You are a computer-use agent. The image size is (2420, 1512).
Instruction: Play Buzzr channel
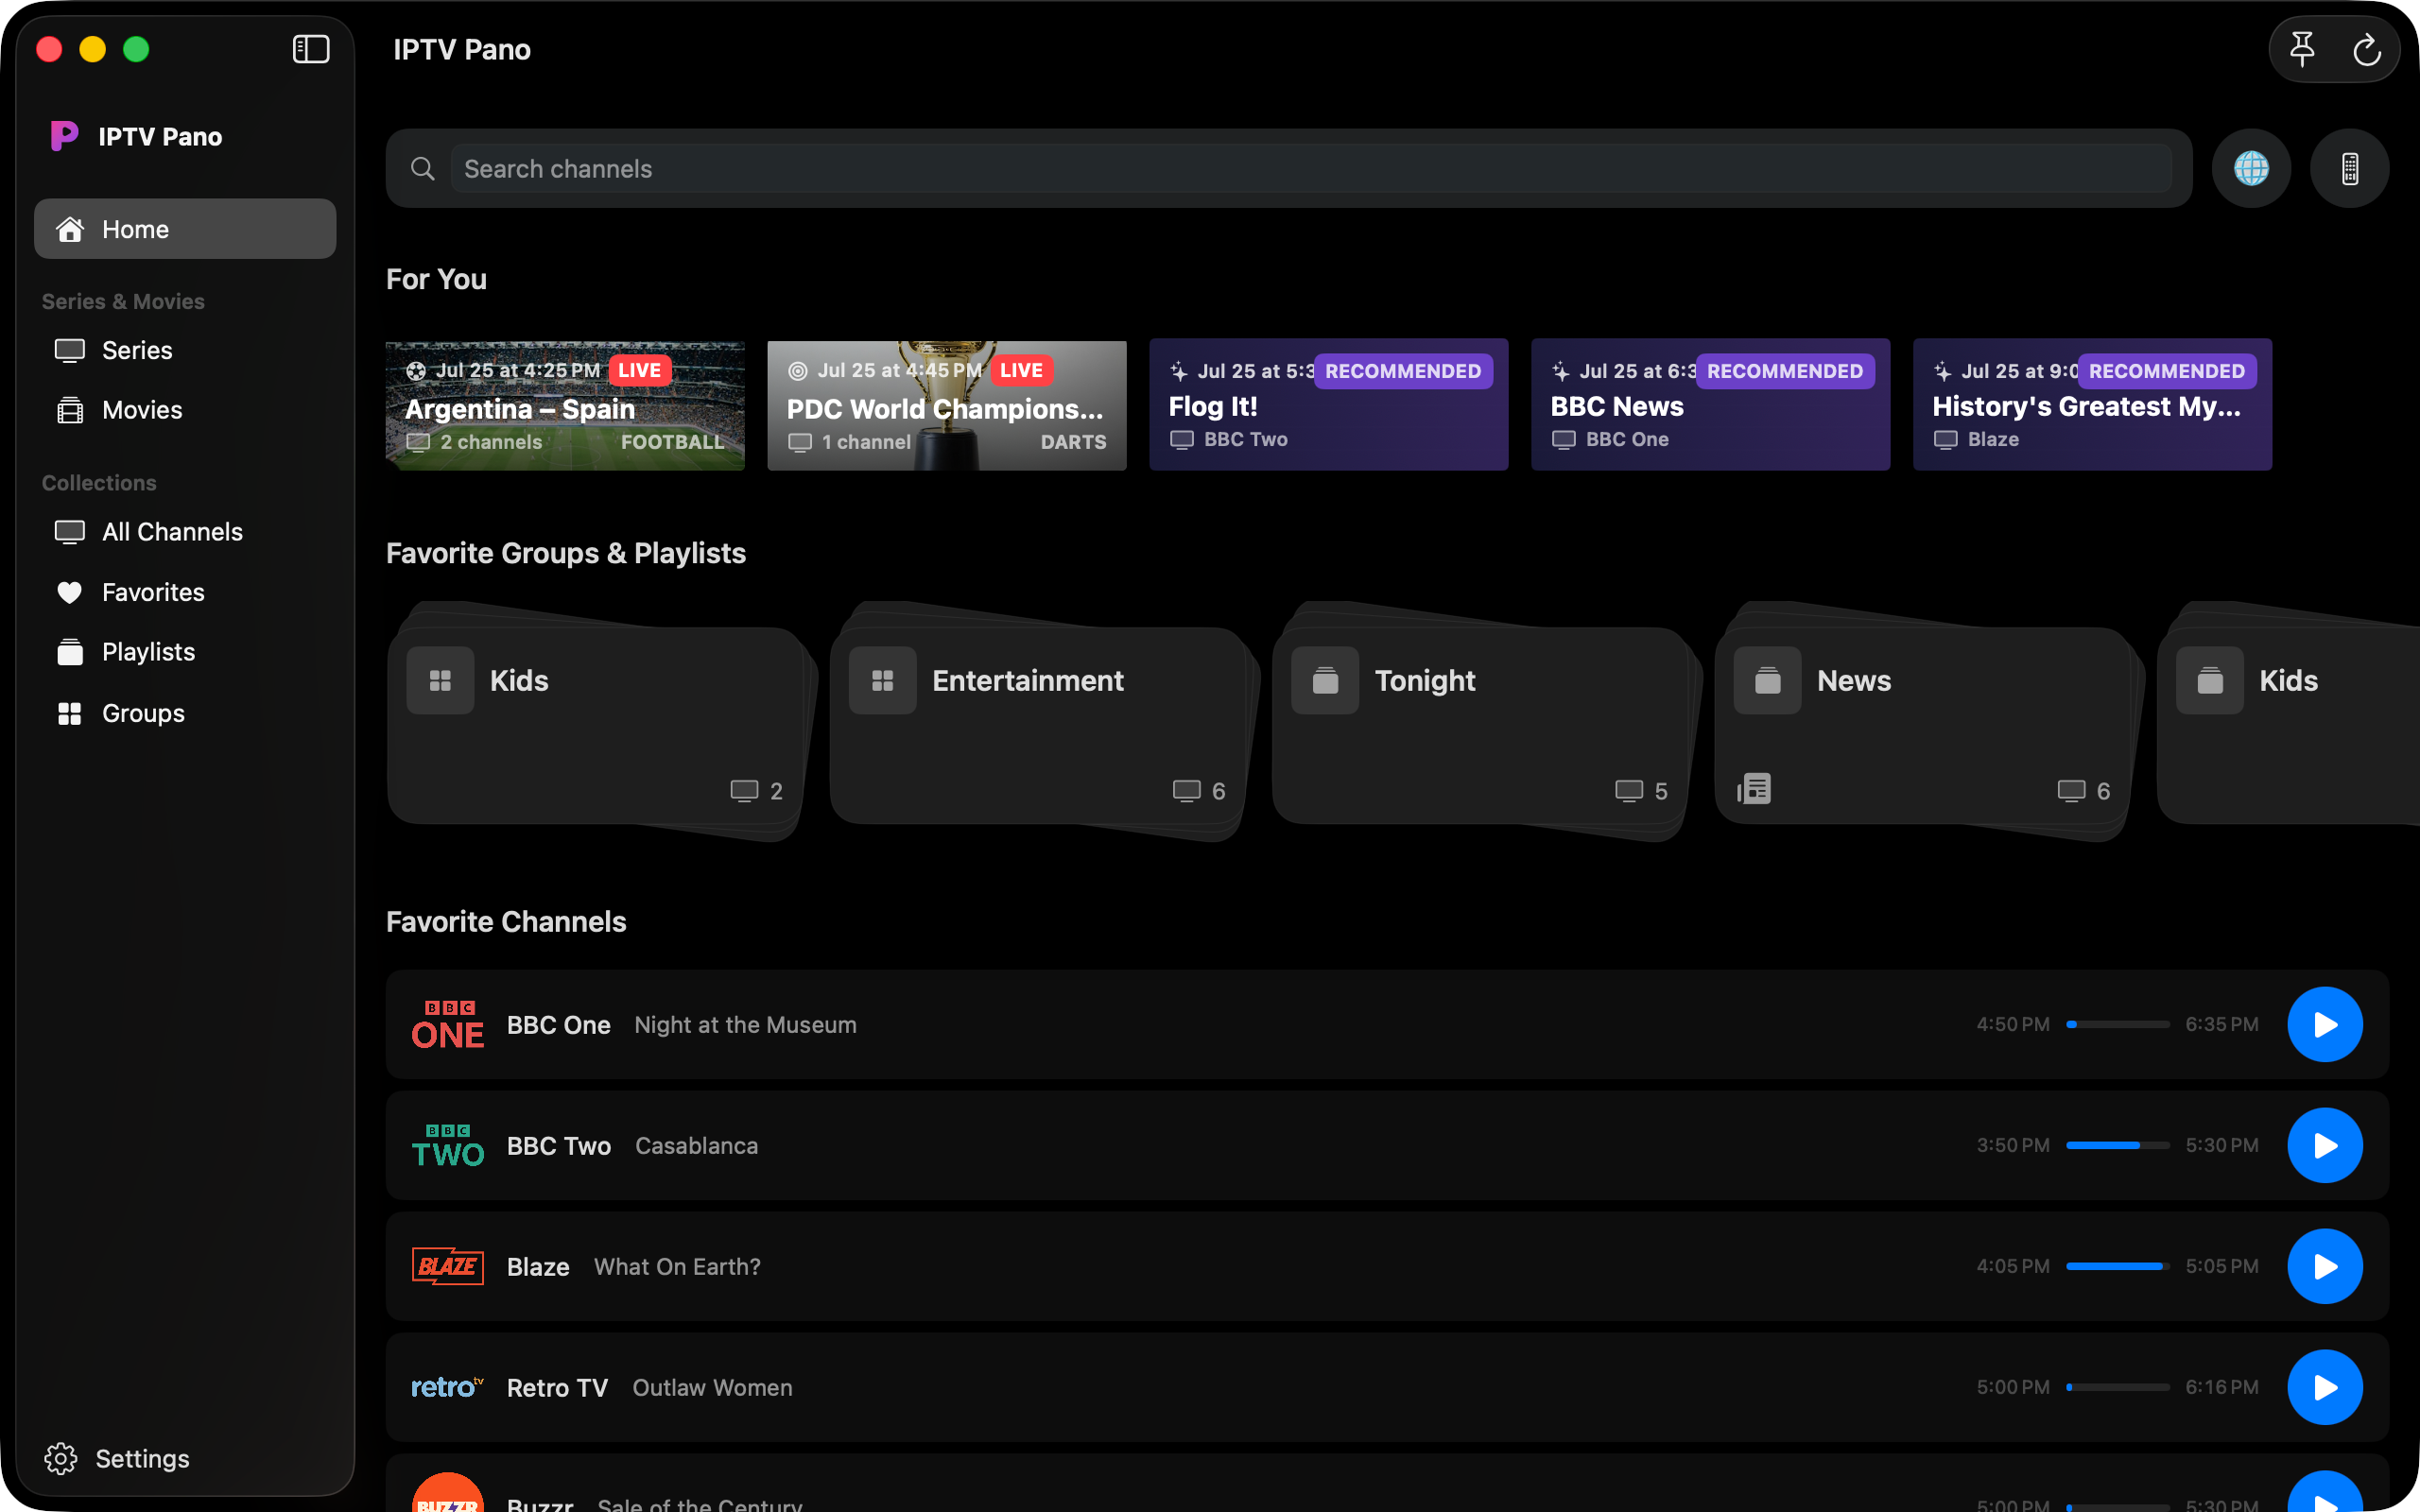[2325, 1492]
